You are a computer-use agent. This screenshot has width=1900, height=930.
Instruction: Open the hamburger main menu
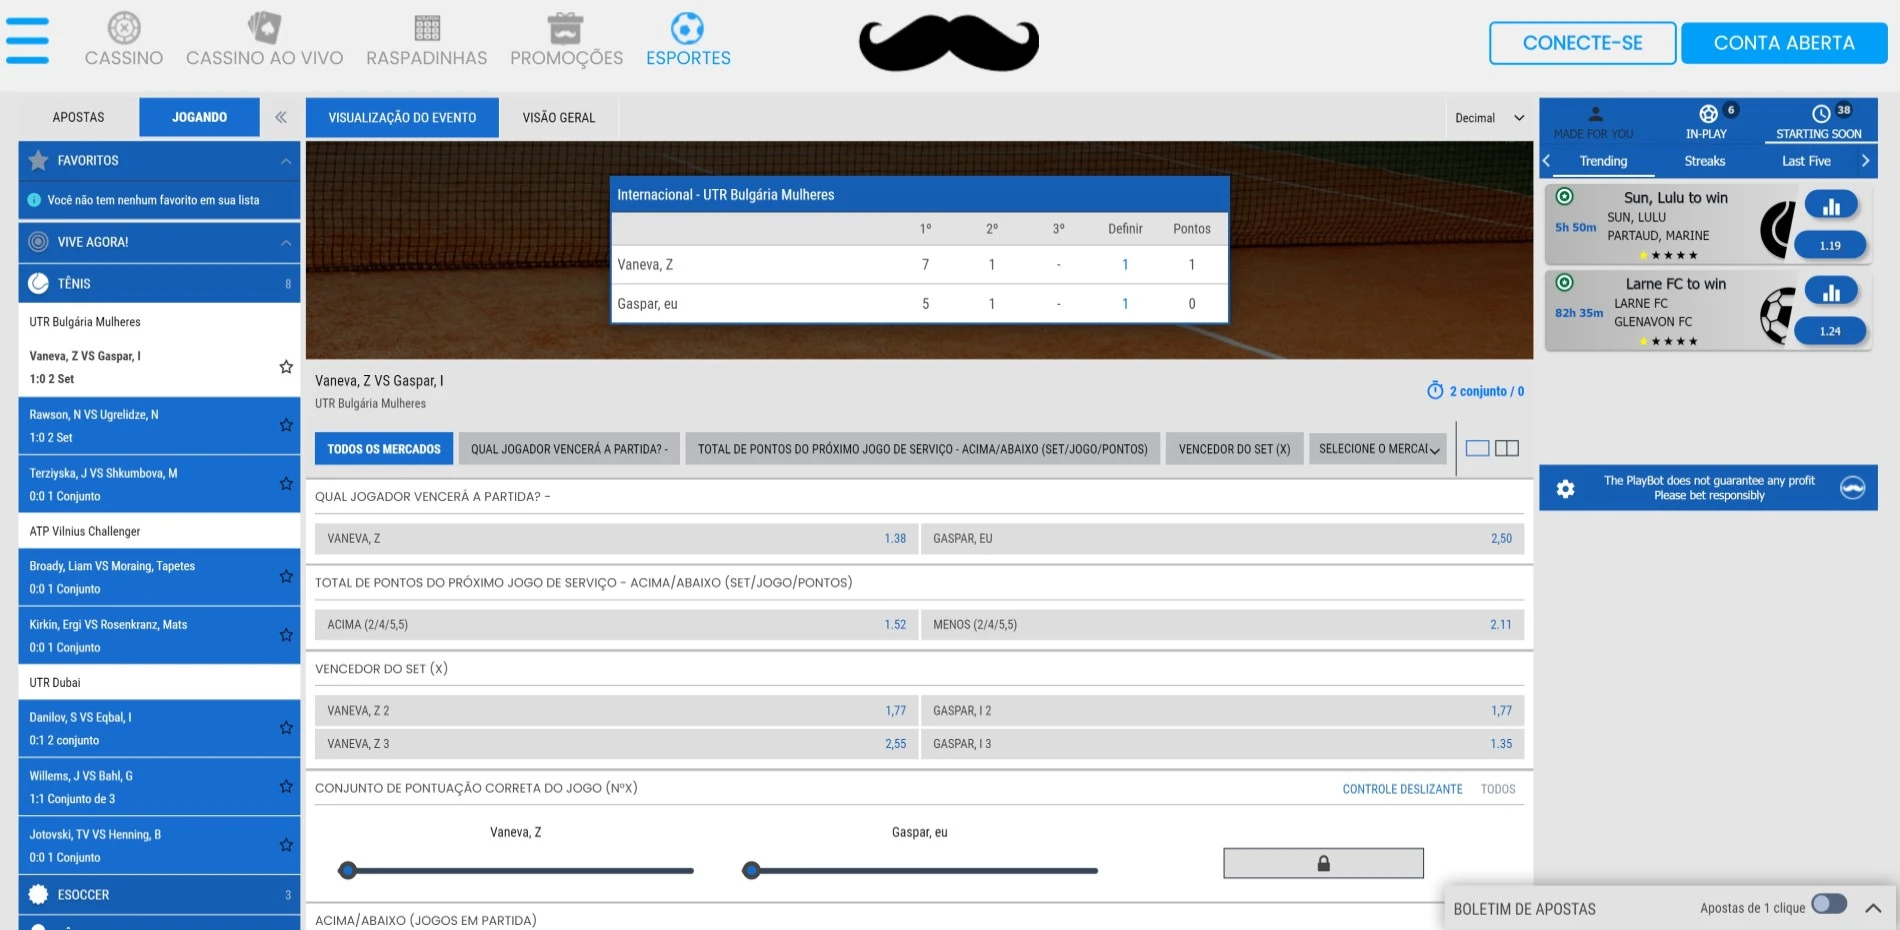click(x=27, y=41)
